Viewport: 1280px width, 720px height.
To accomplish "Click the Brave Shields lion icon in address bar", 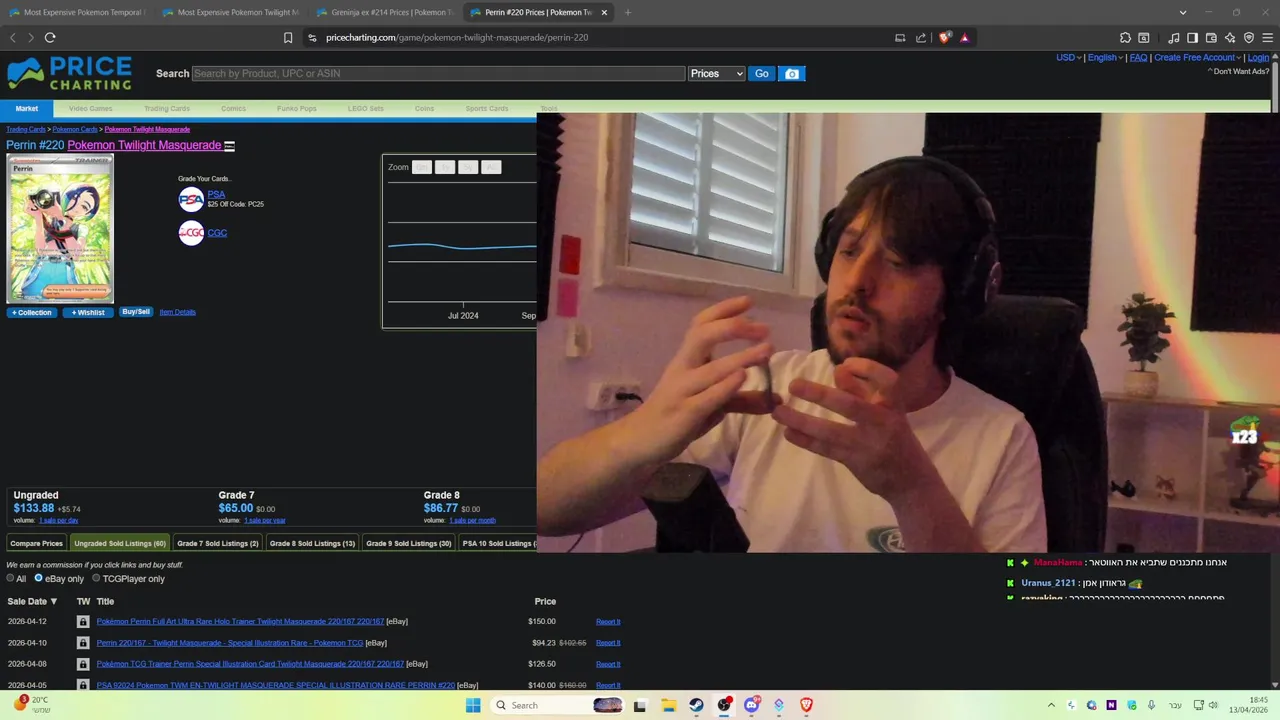I will click(x=945, y=38).
